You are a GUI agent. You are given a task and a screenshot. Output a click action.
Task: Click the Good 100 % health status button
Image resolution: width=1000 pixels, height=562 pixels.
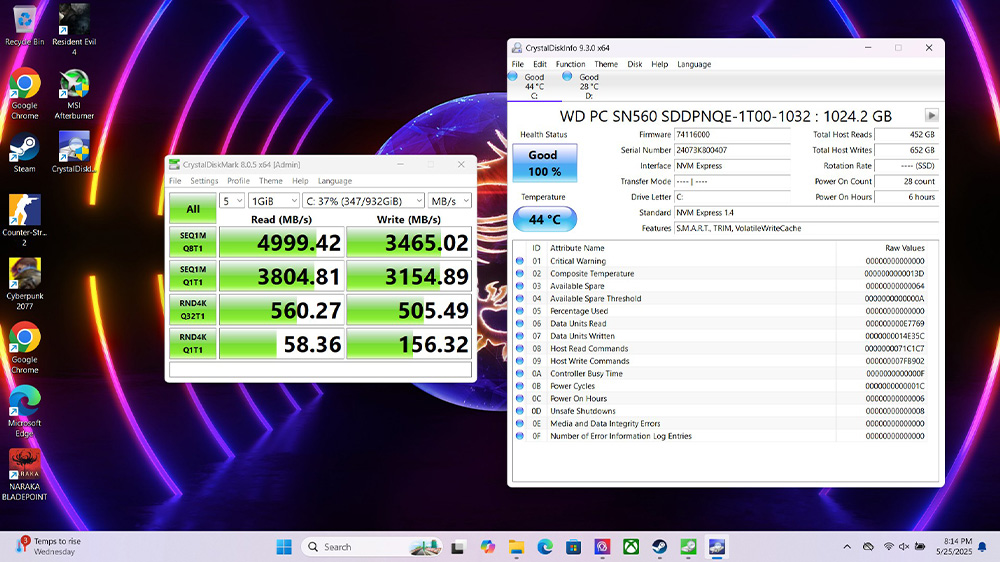click(545, 163)
